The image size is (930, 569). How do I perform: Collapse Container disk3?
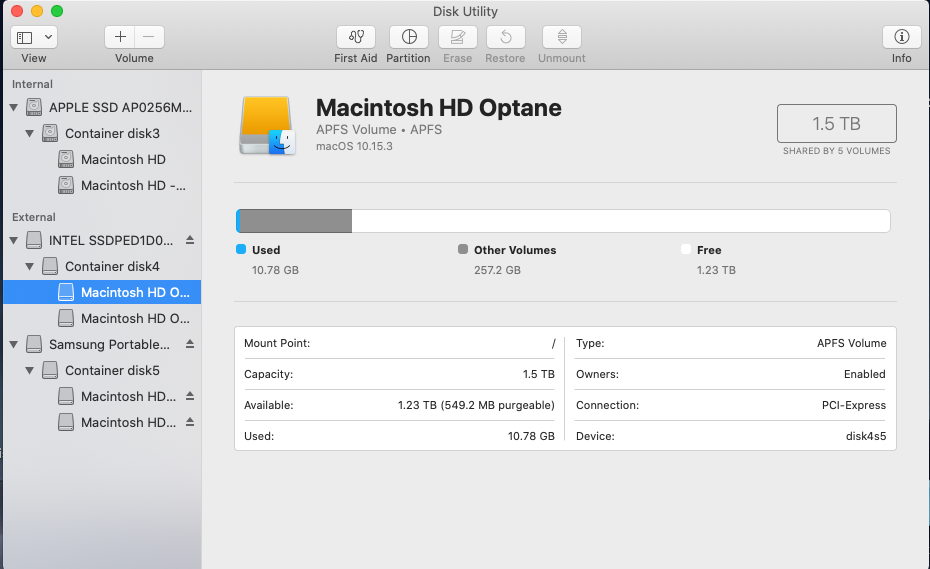coord(30,133)
